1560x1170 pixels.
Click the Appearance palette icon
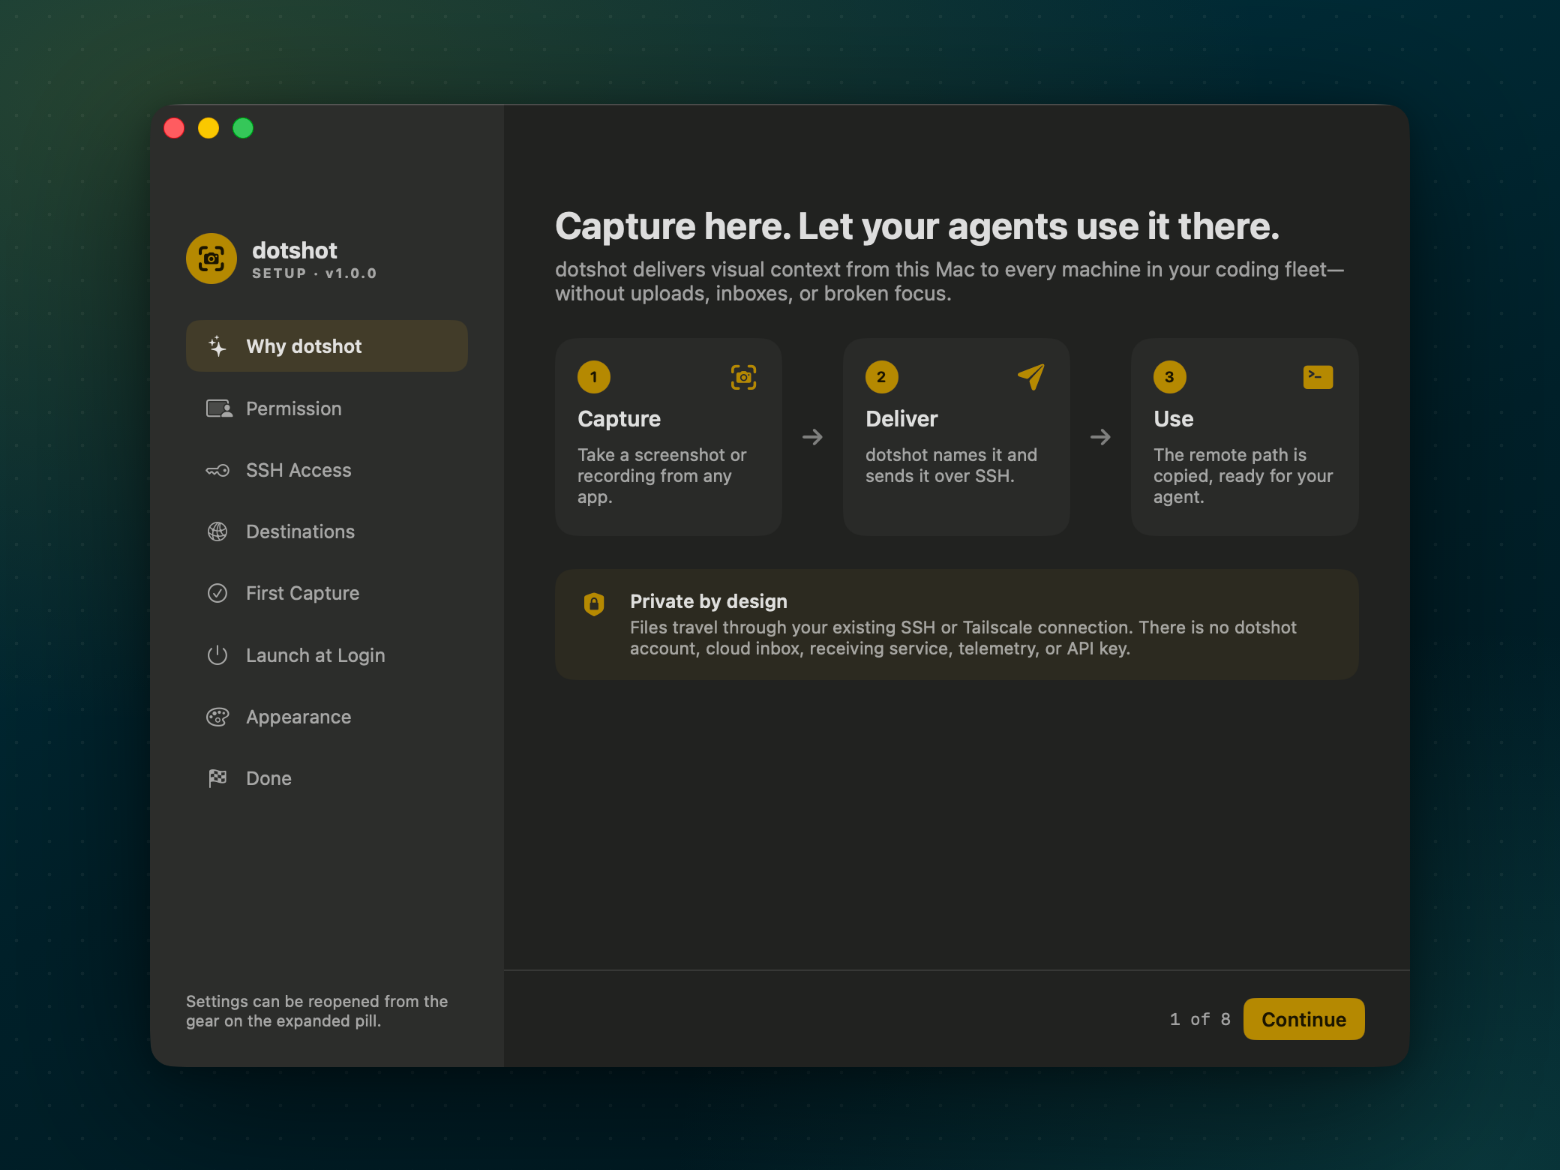pos(217,717)
